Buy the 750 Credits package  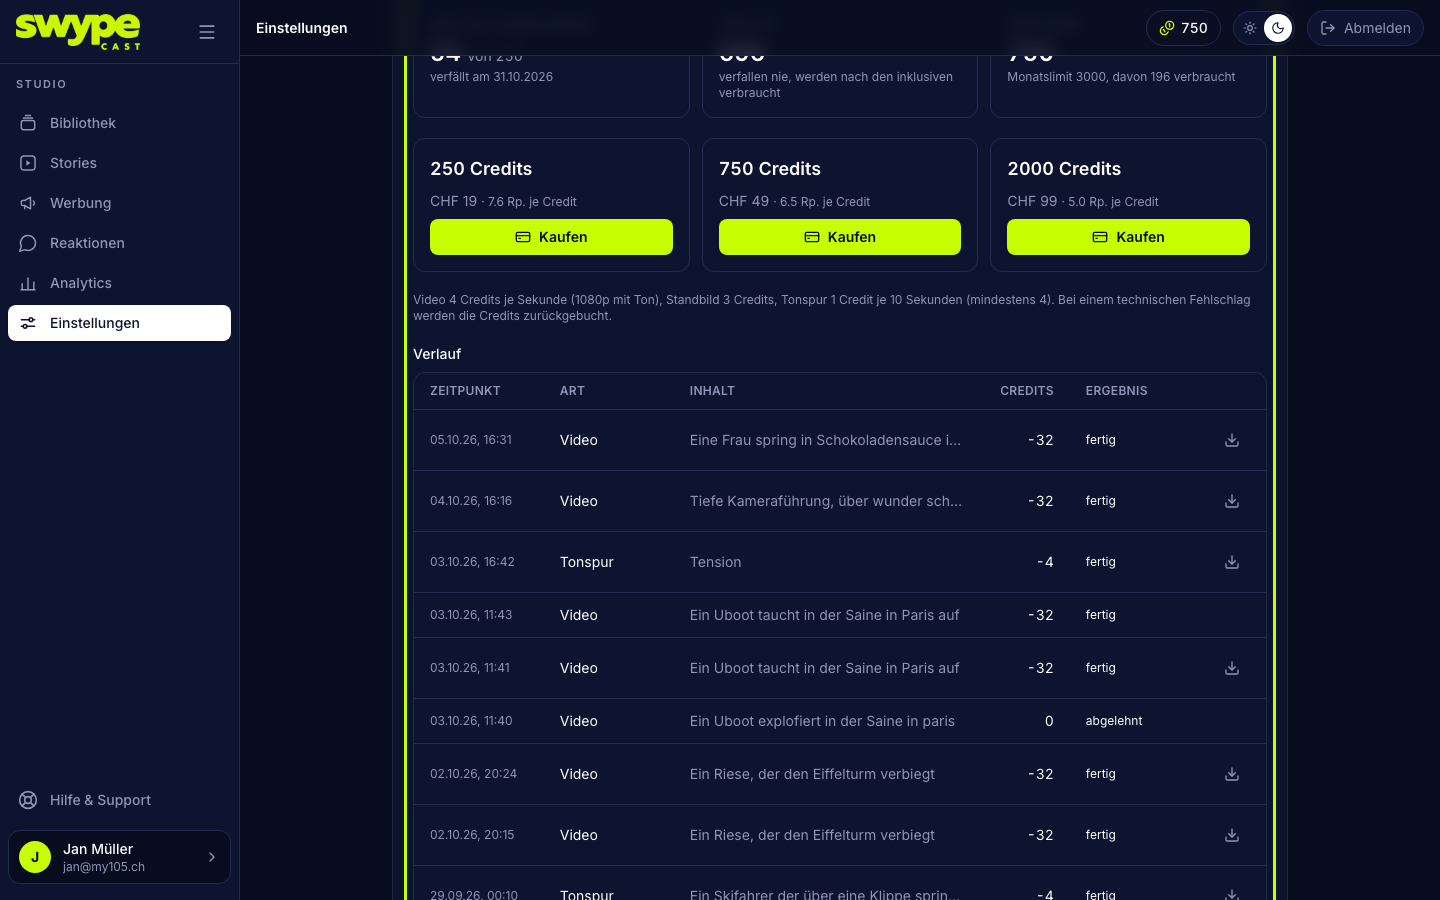840,237
